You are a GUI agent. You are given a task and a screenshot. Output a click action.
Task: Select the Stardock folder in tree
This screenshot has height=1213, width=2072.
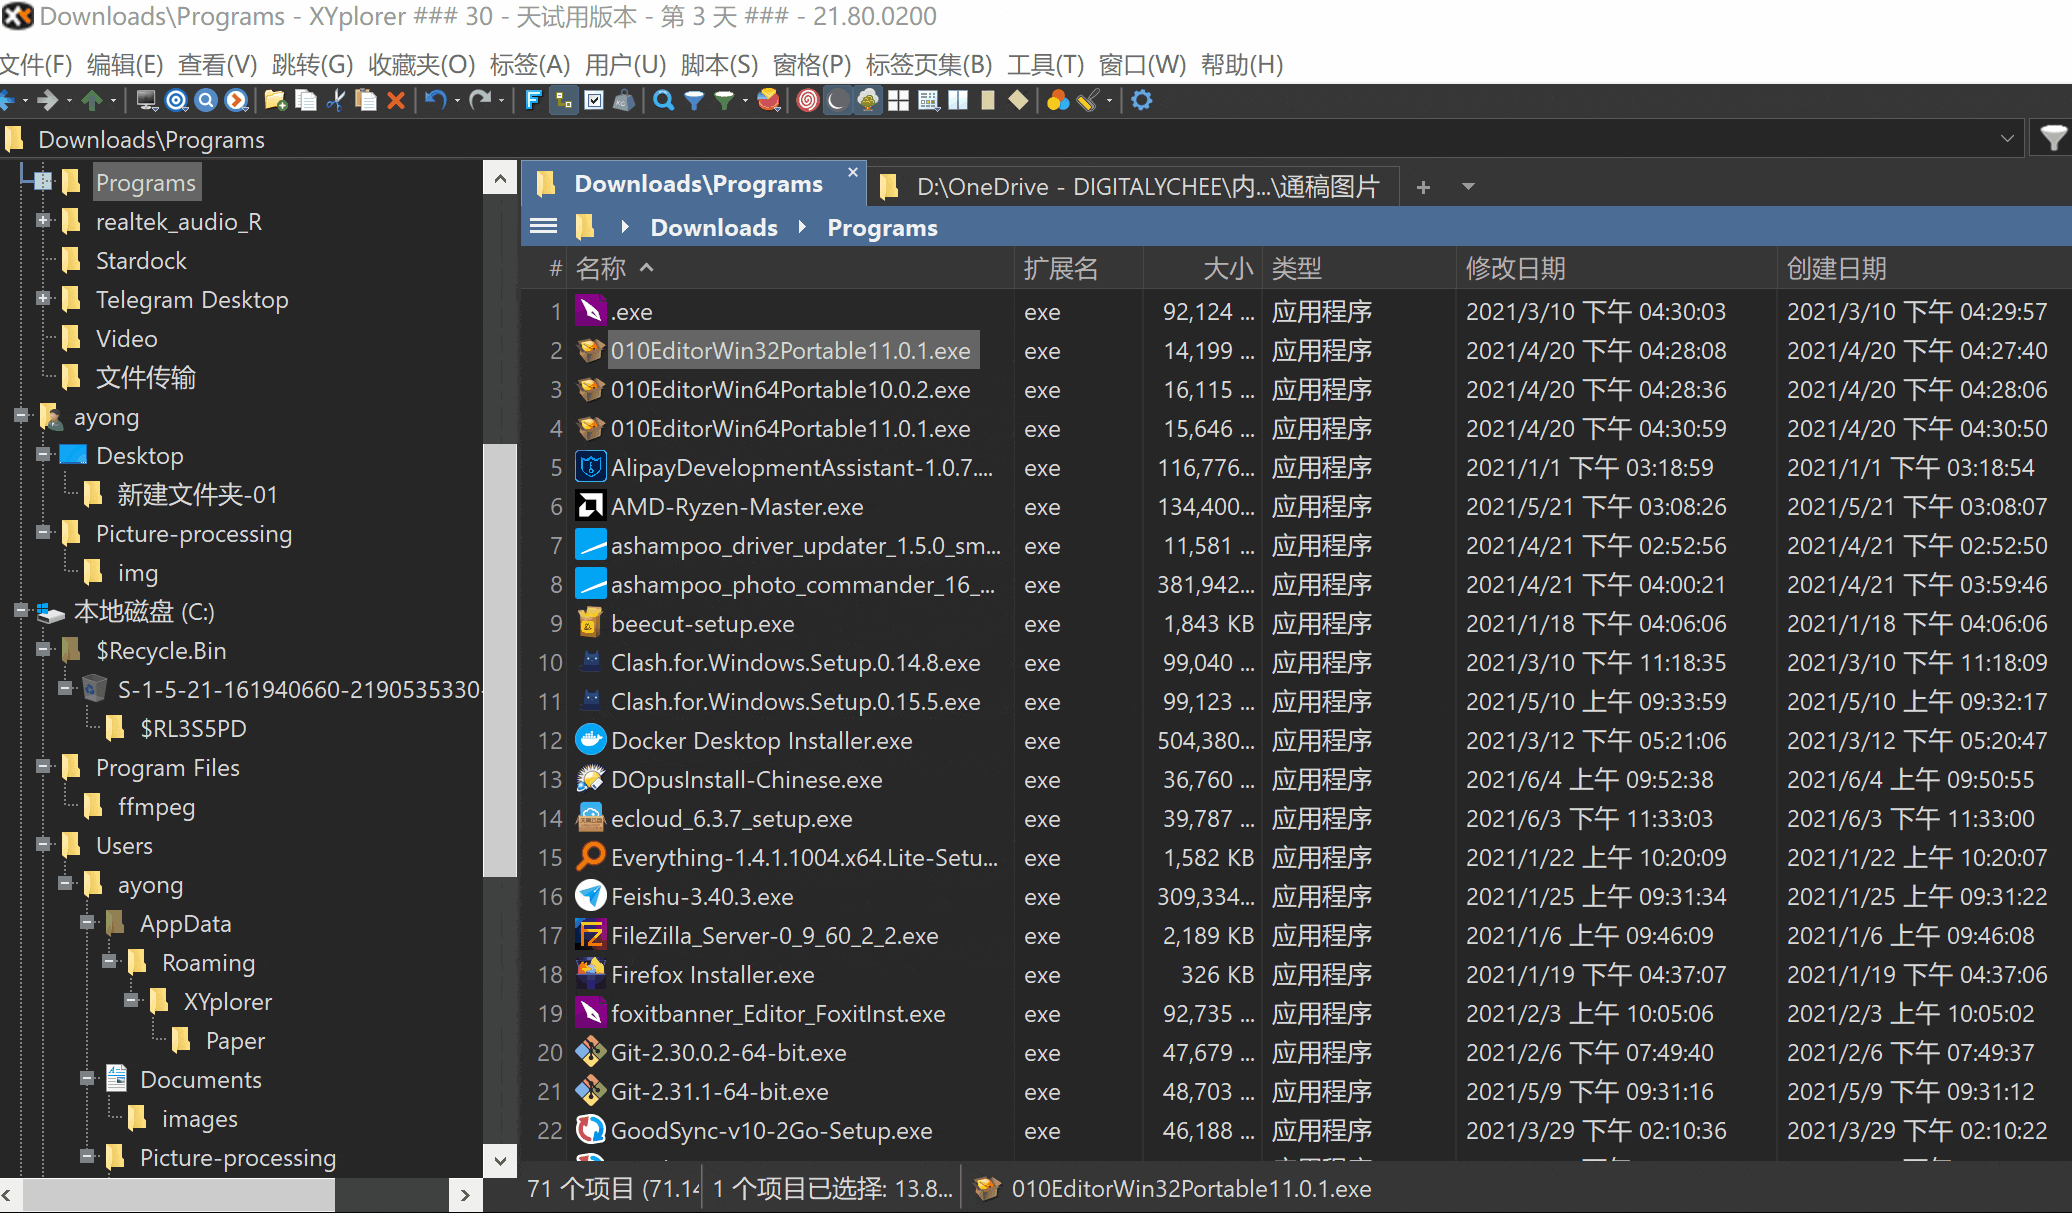(141, 260)
